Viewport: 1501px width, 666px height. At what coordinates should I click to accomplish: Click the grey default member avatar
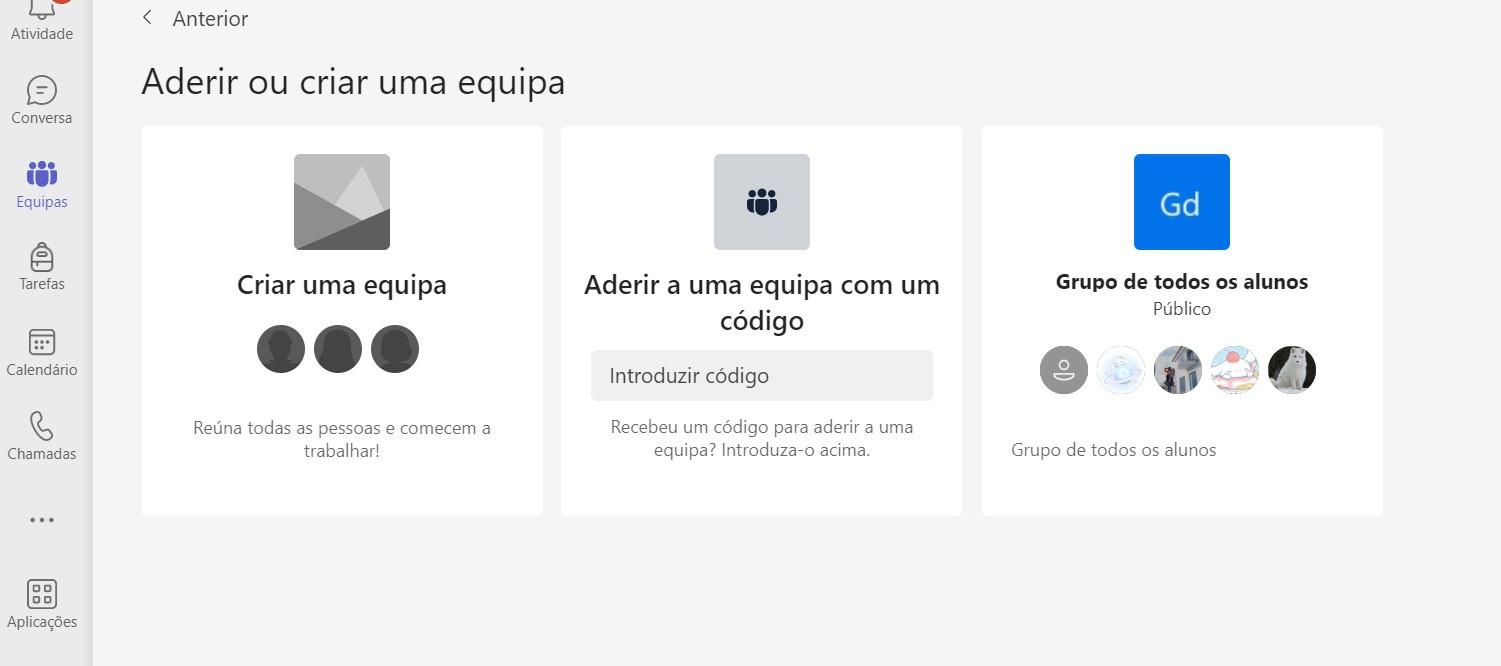[1064, 370]
